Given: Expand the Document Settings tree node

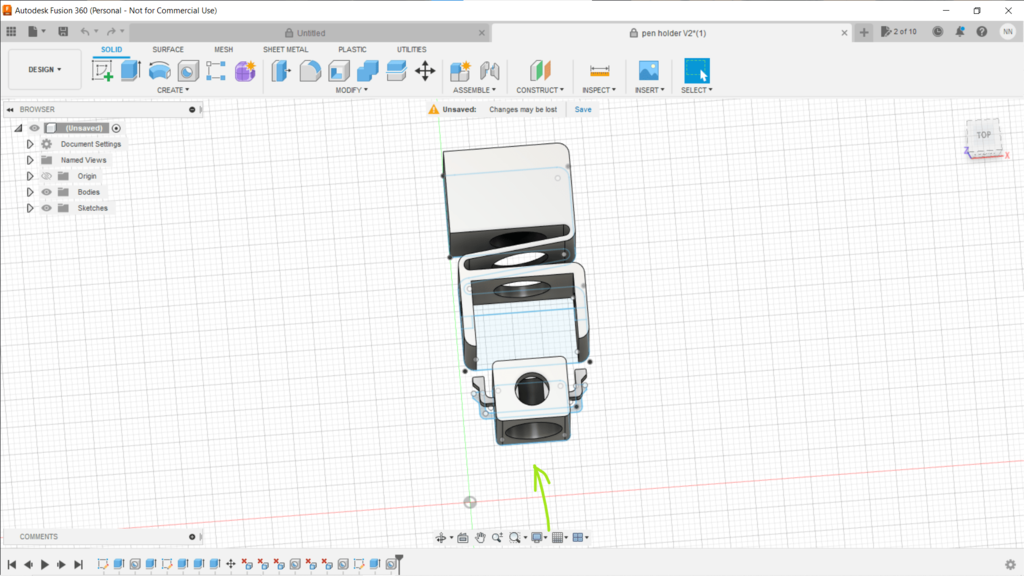Looking at the screenshot, I should (30, 144).
